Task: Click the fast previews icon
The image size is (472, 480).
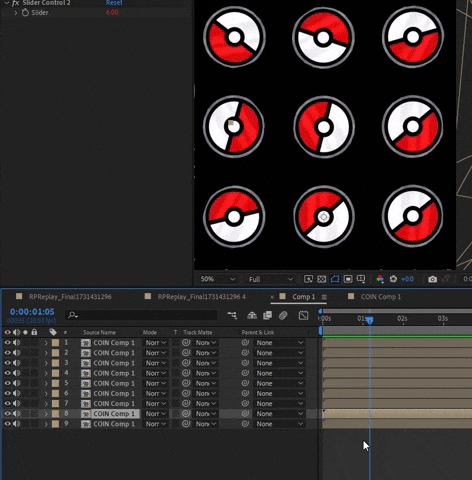Action: [308, 279]
